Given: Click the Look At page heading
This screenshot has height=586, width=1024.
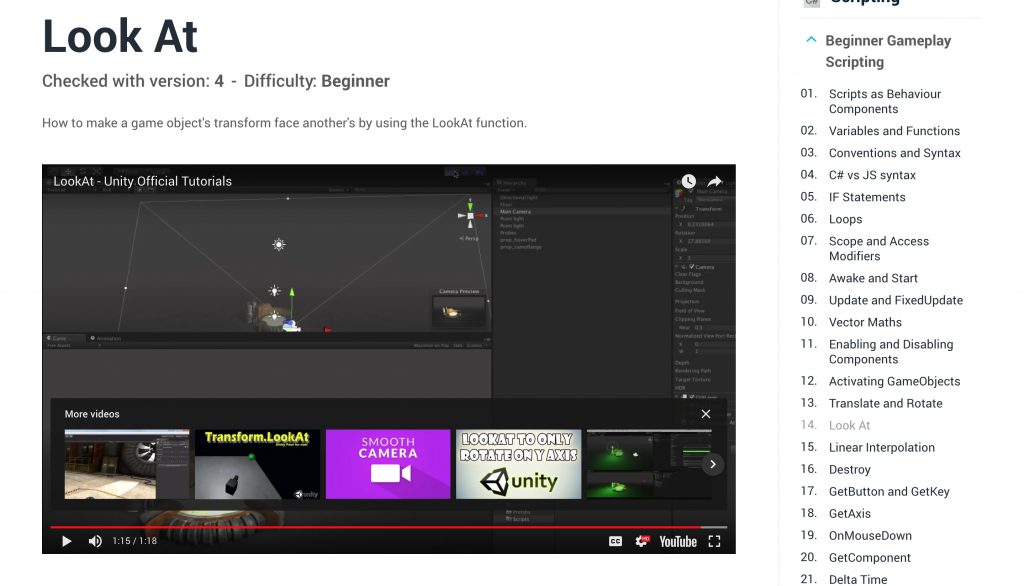Looking at the screenshot, I should tap(120, 36).
